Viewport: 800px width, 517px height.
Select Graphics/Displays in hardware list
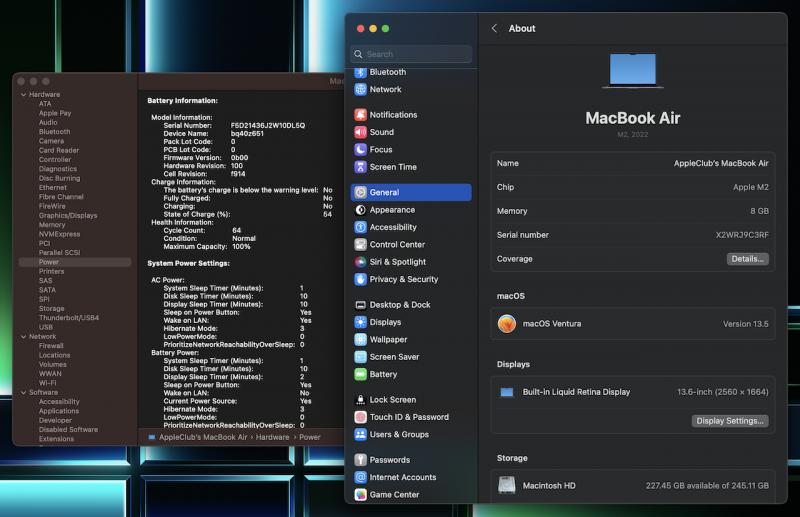pyautogui.click(x=68, y=215)
